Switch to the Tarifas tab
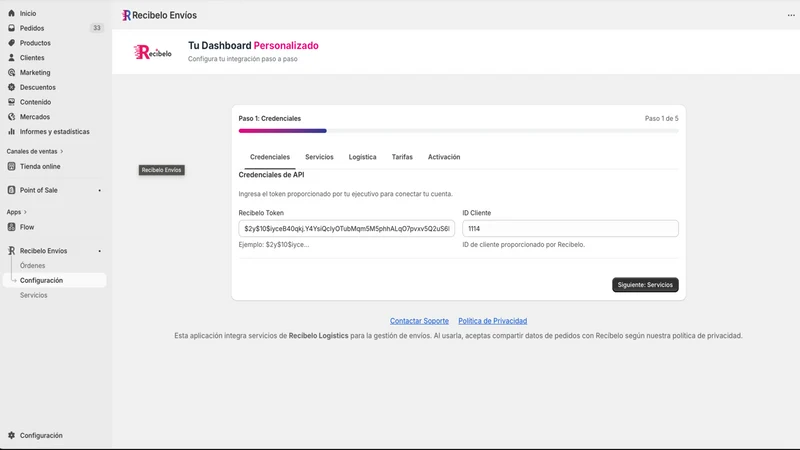Image resolution: width=800 pixels, height=450 pixels. (402, 157)
